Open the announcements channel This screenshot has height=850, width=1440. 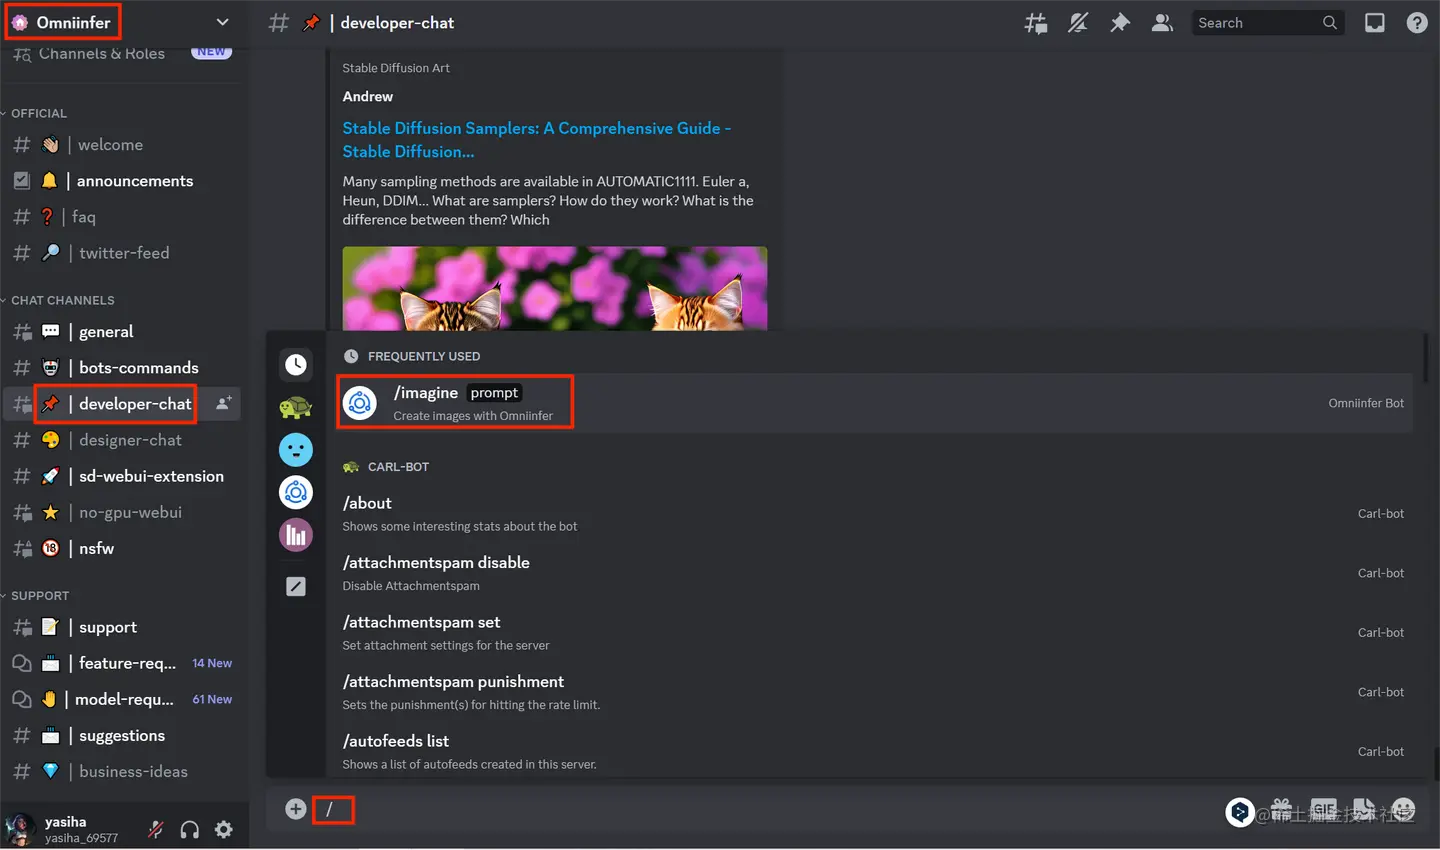(x=122, y=181)
